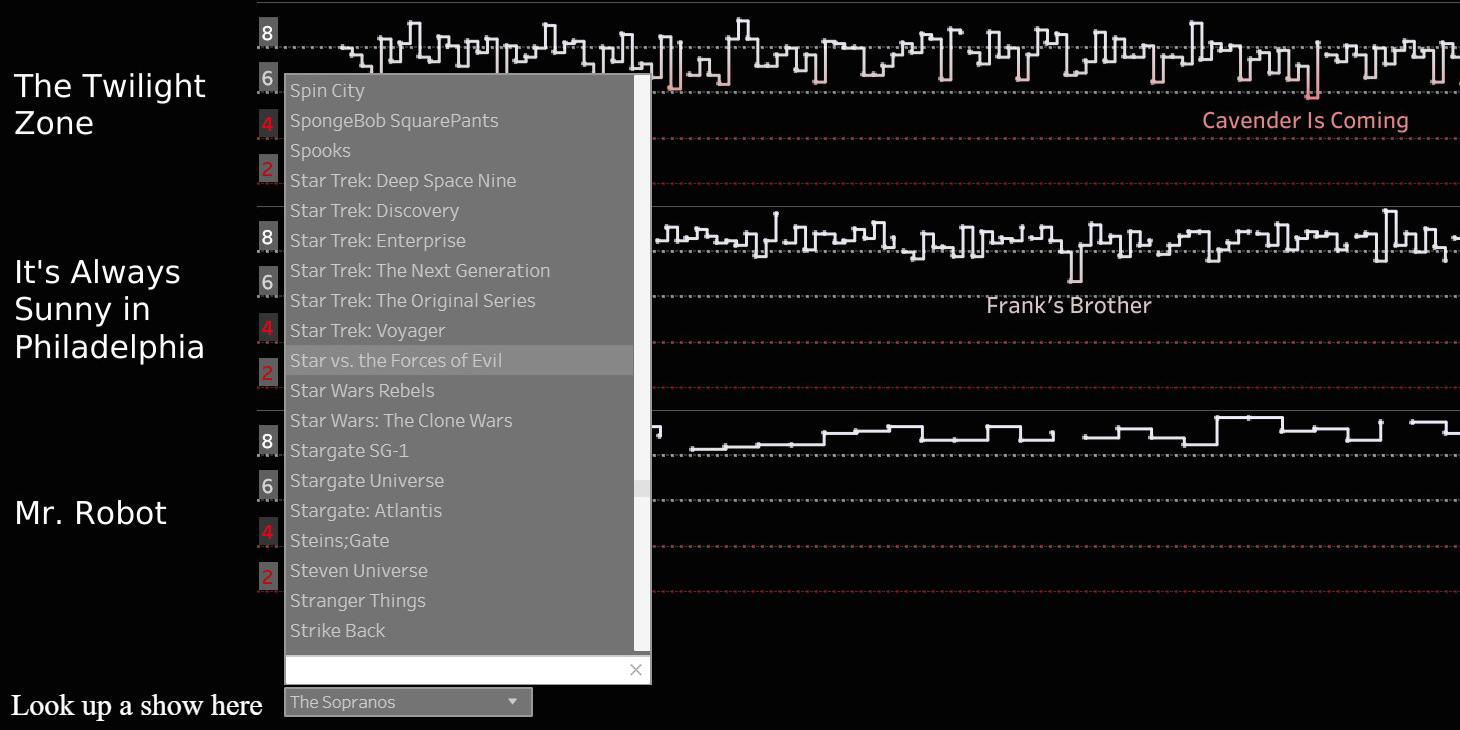Image resolution: width=1460 pixels, height=730 pixels.
Task: Click the Frank's Brother episode label
Action: click(1068, 306)
